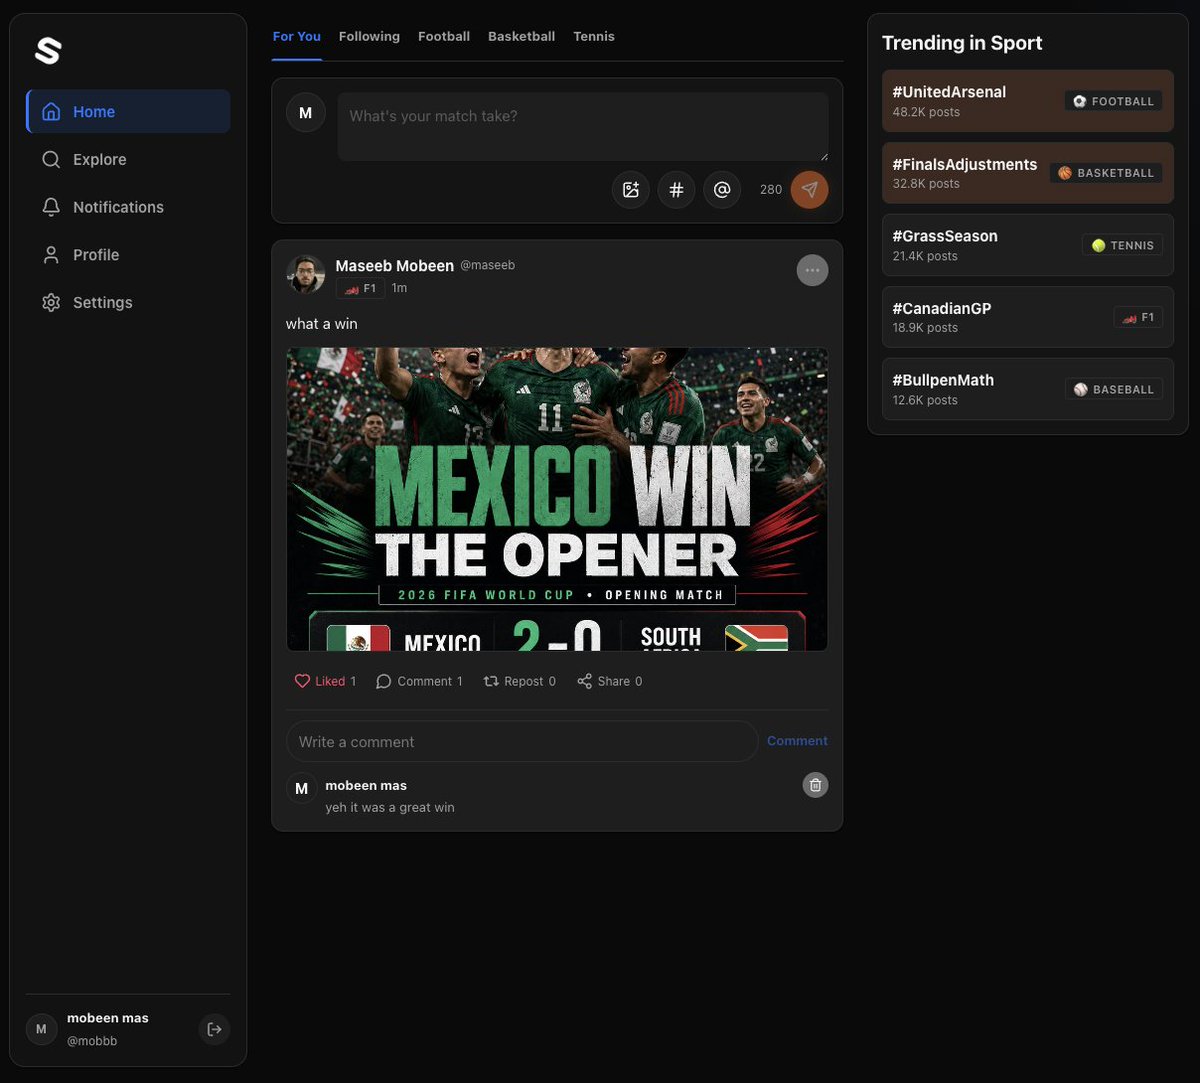
Task: Open trending topic #GrassSeason
Action: [1028, 245]
